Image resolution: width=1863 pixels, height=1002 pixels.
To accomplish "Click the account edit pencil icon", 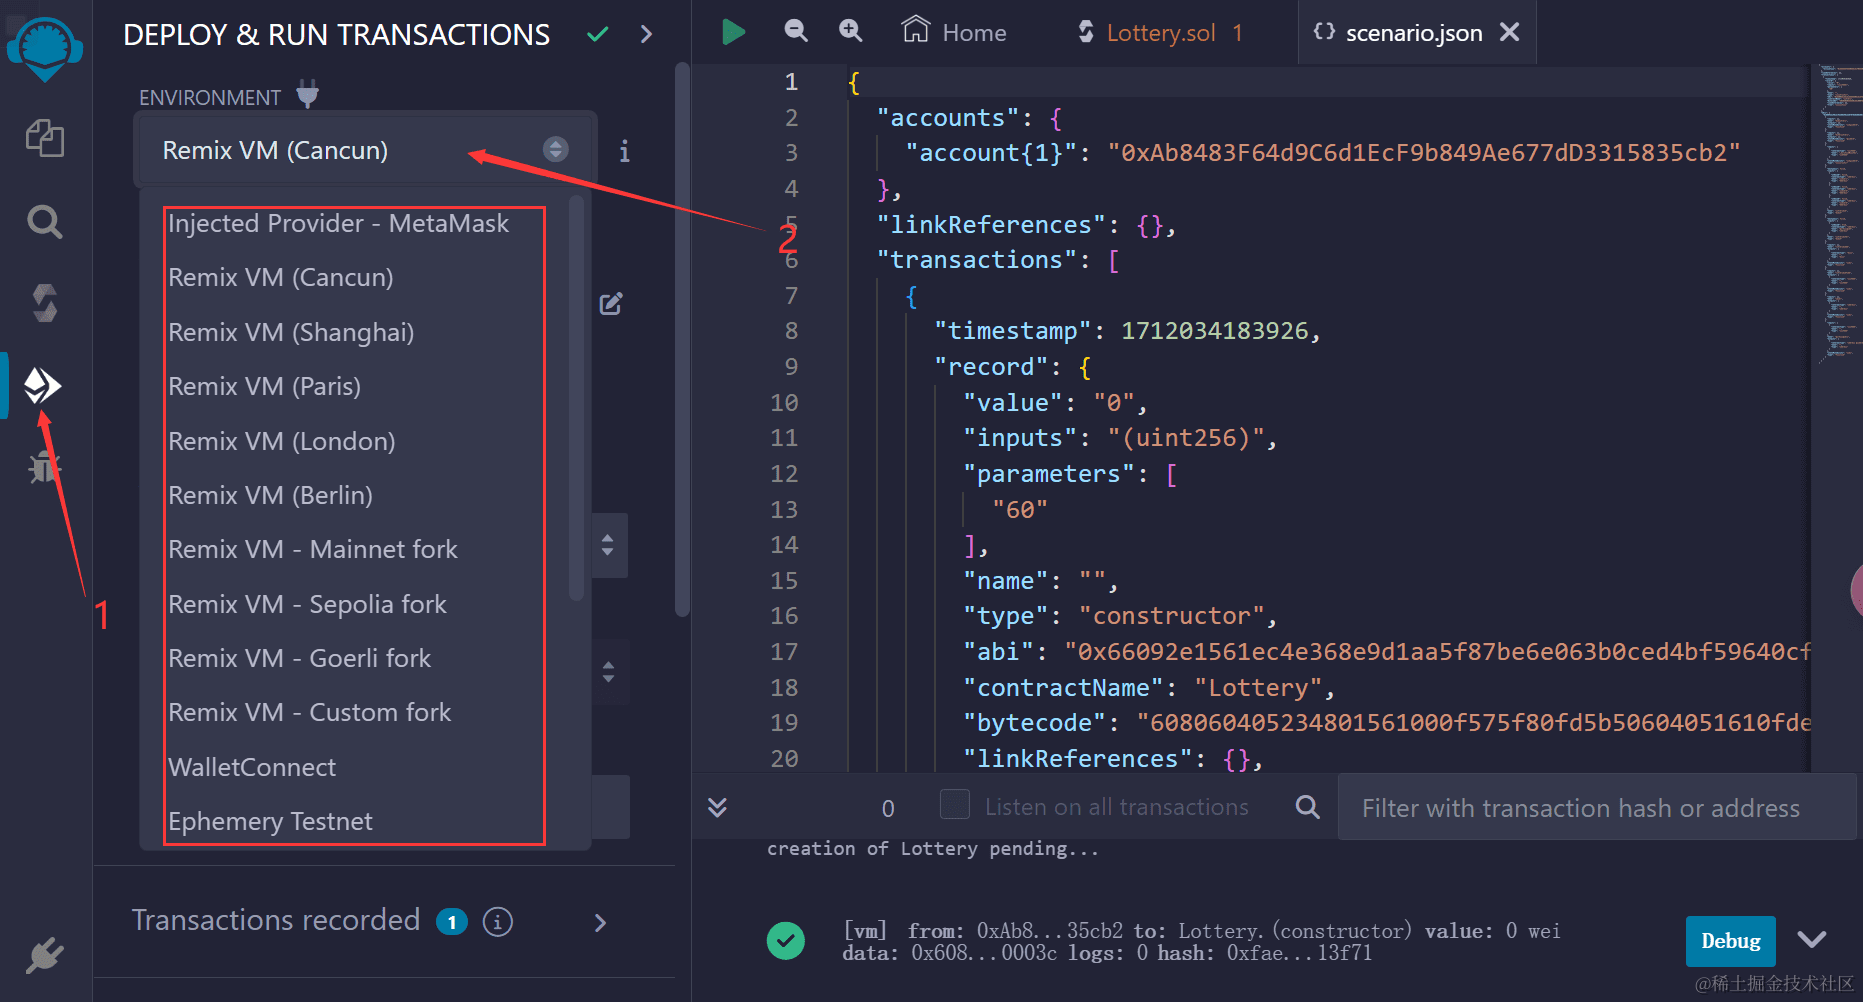I will [x=611, y=304].
